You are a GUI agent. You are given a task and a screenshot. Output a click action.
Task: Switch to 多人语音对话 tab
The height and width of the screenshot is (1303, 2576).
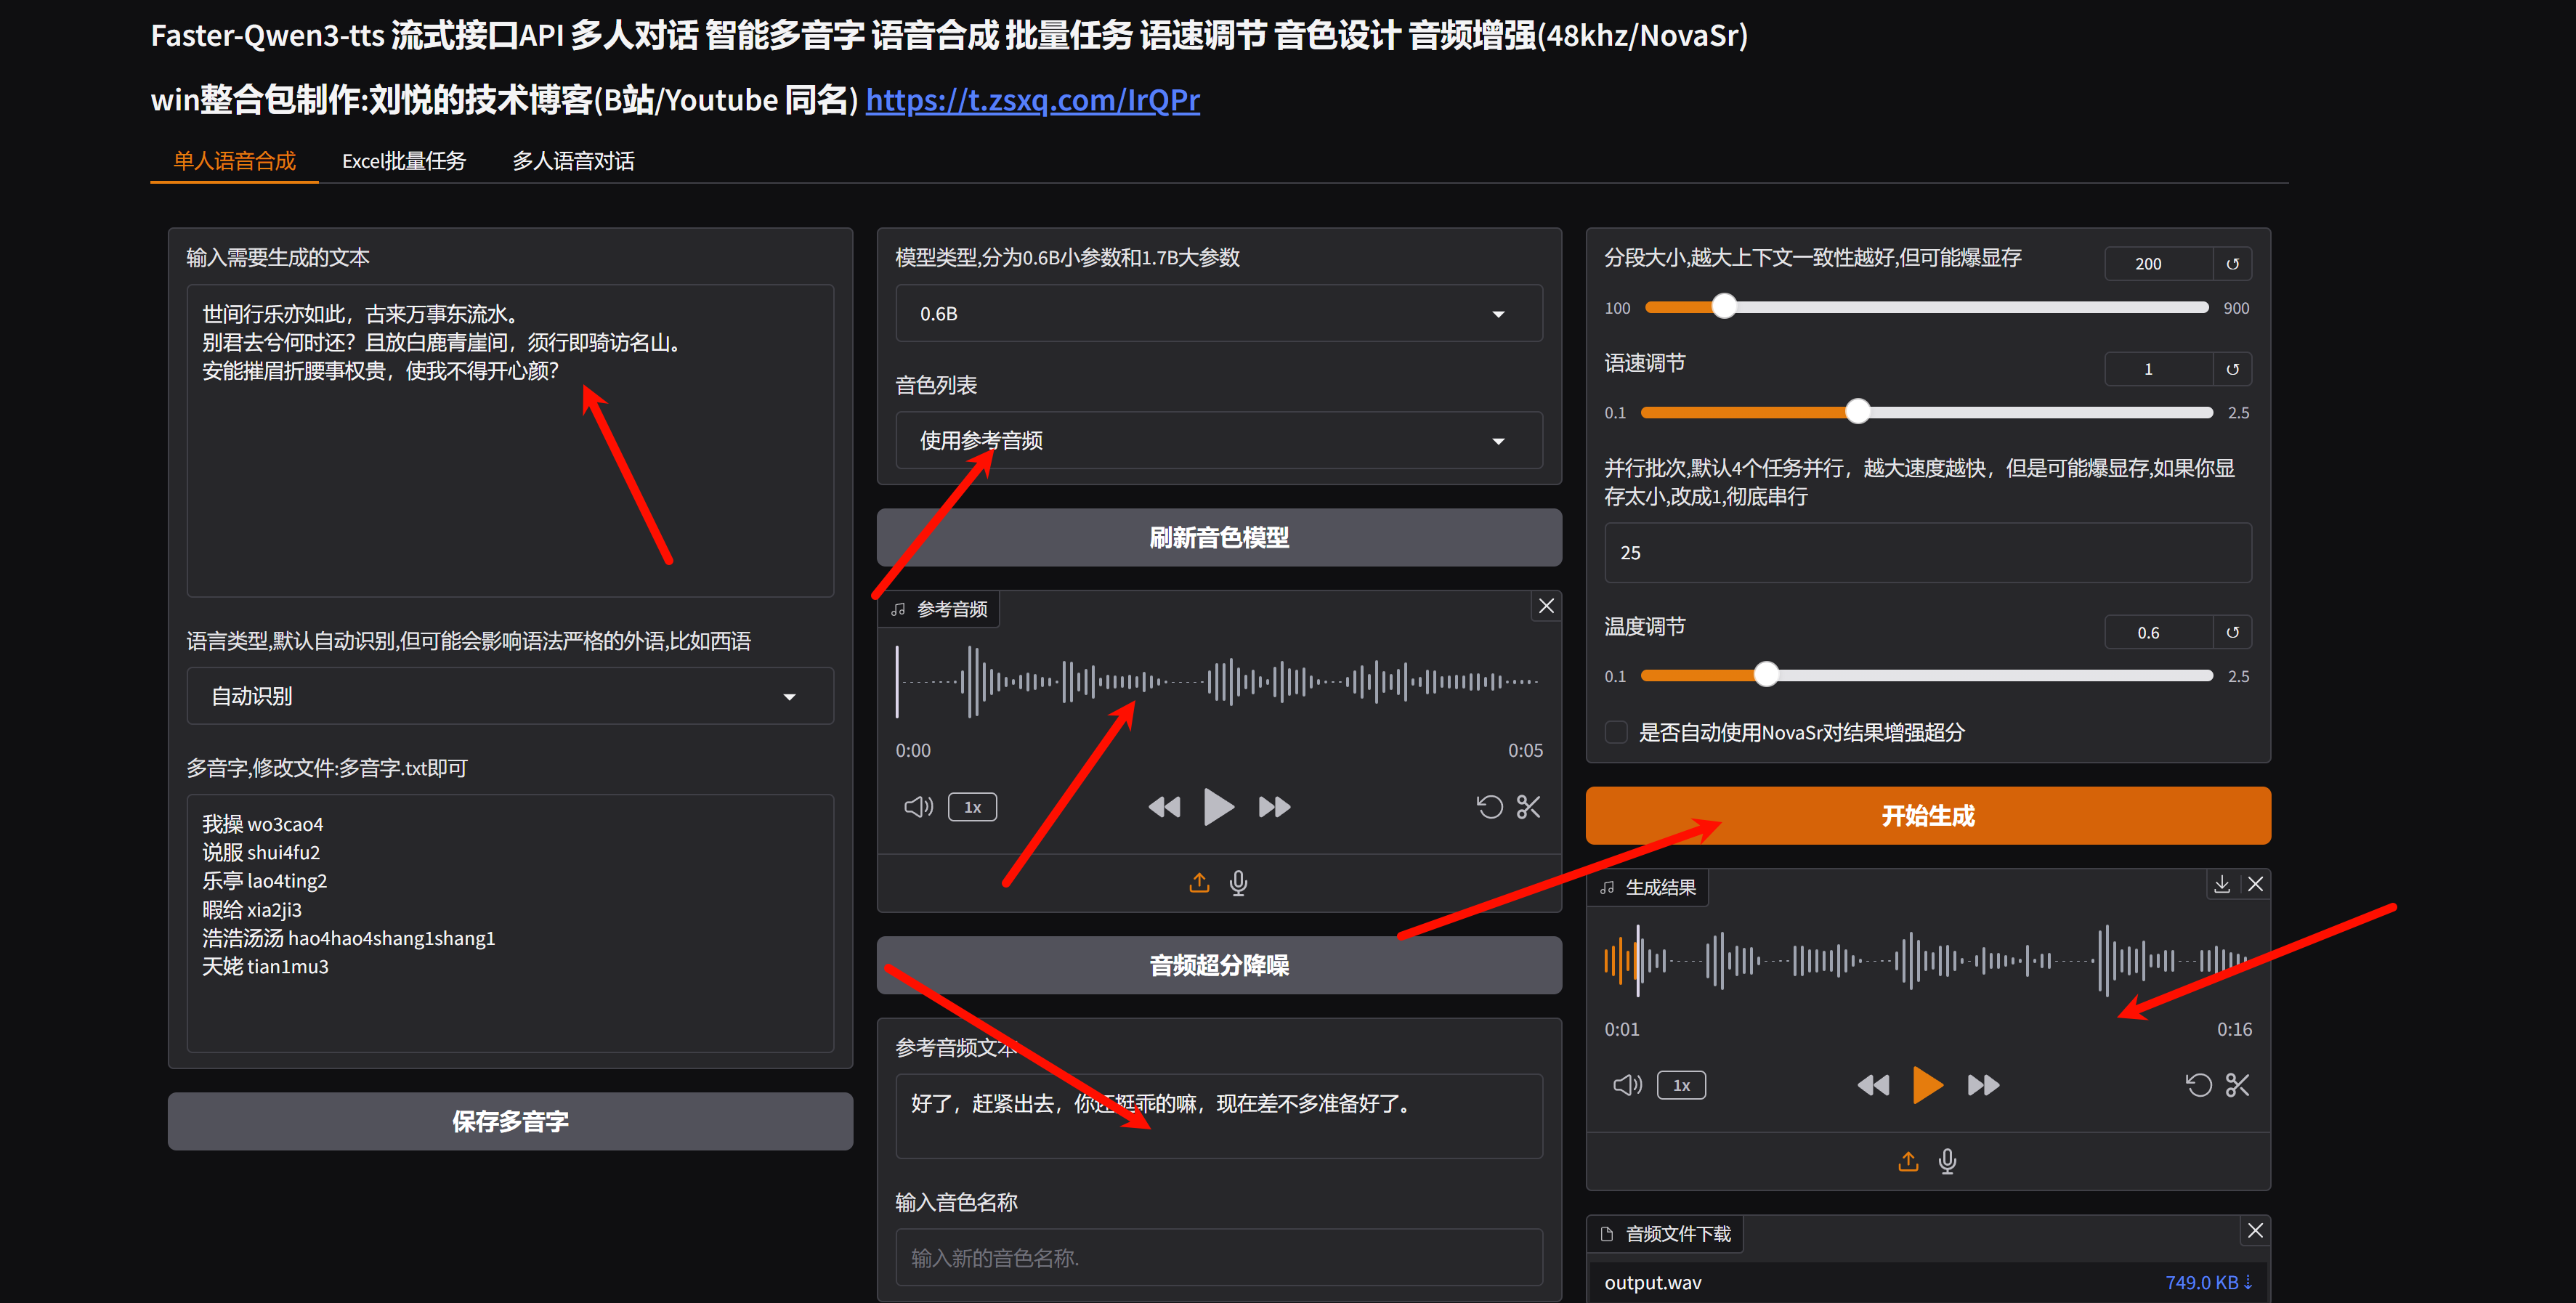[573, 161]
